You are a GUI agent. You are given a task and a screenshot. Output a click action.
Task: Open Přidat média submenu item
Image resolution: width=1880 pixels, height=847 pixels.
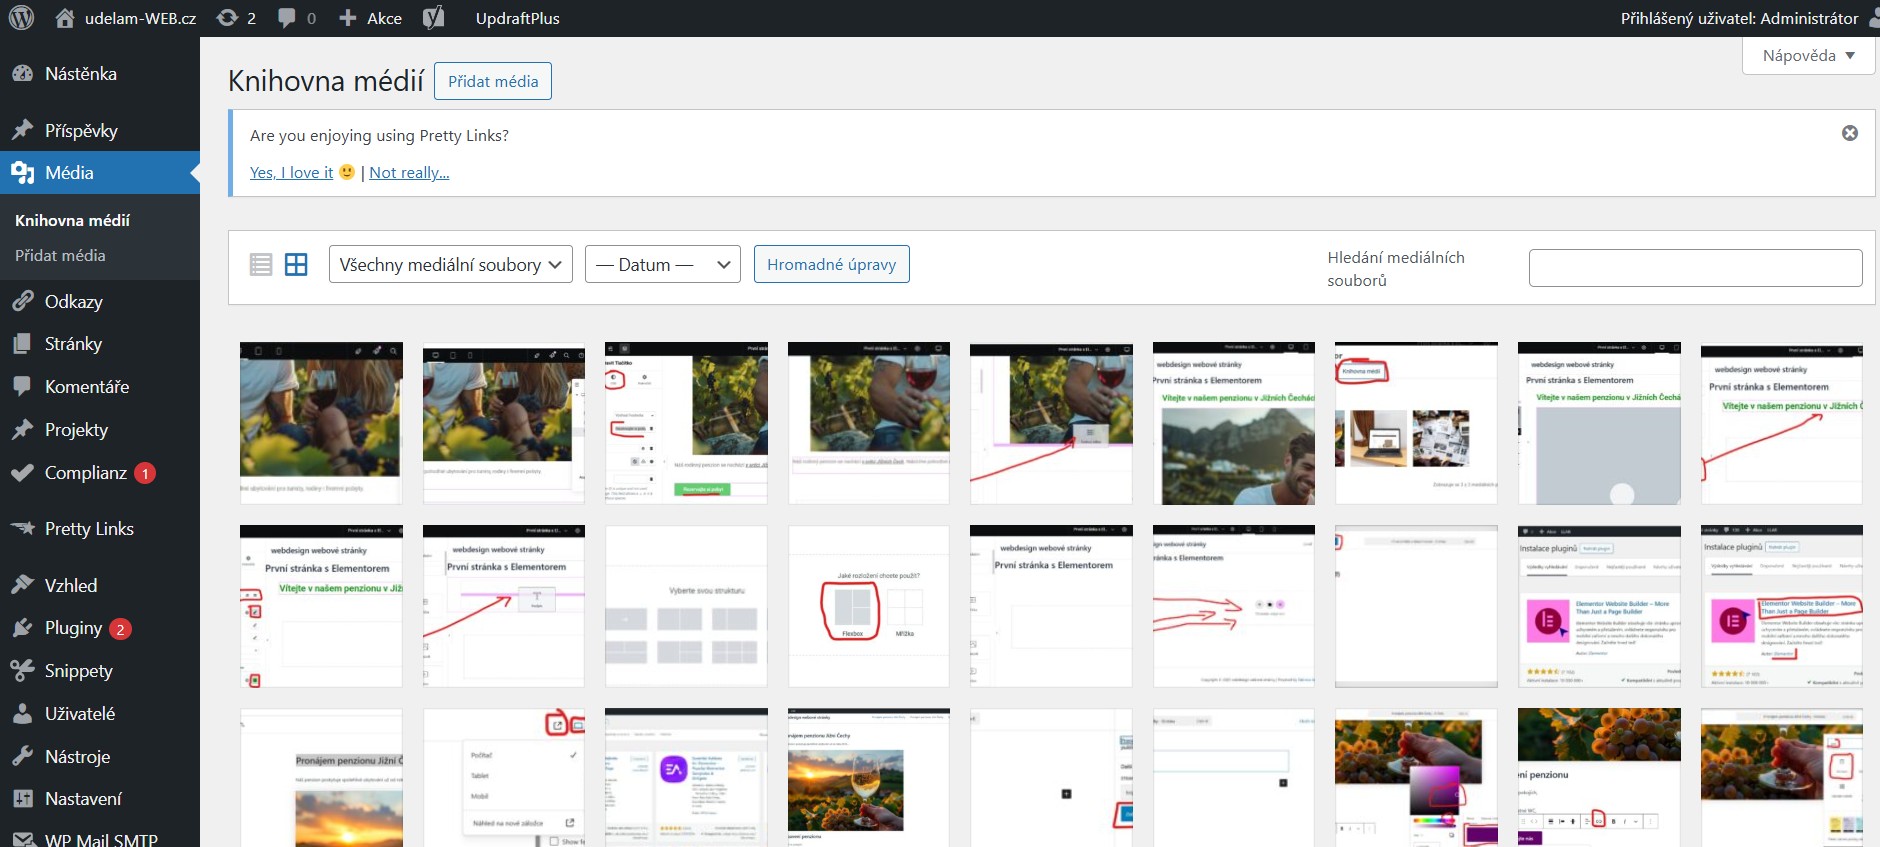click(x=60, y=256)
